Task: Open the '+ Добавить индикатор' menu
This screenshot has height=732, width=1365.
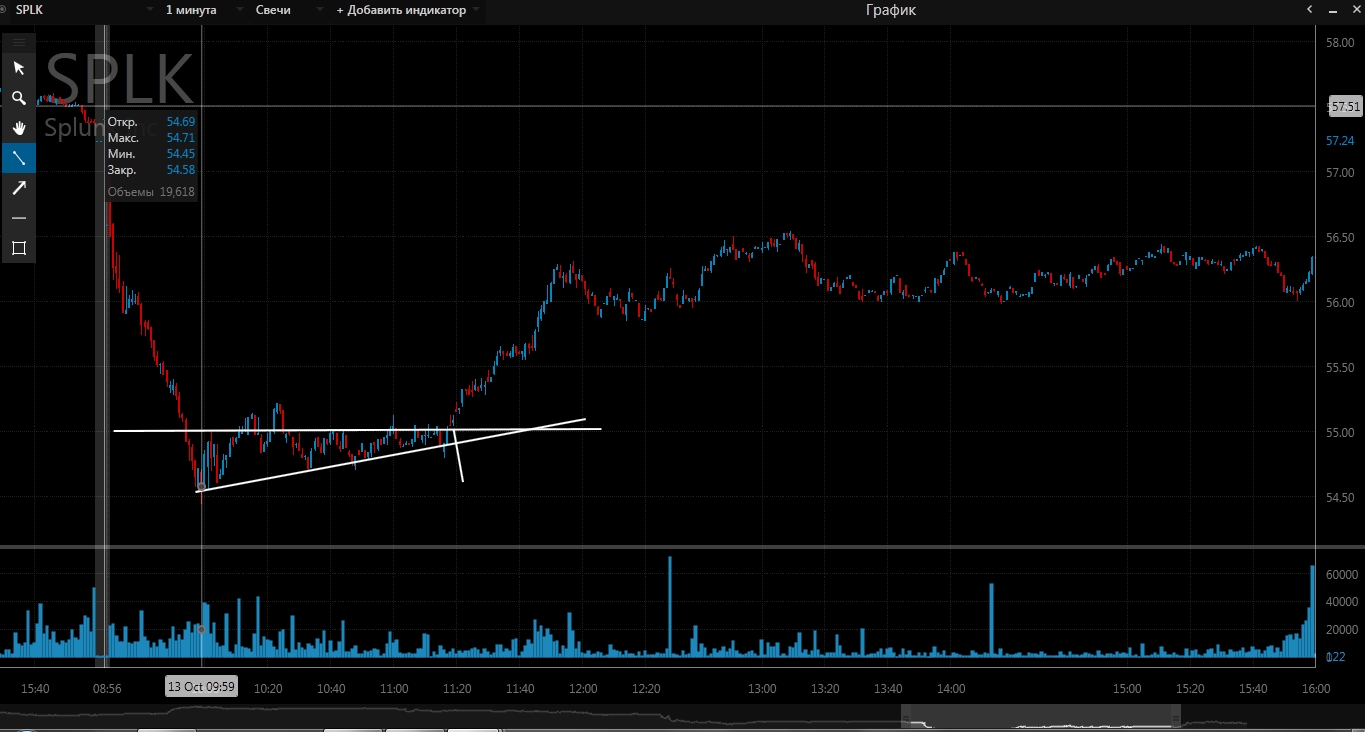Action: (x=407, y=10)
